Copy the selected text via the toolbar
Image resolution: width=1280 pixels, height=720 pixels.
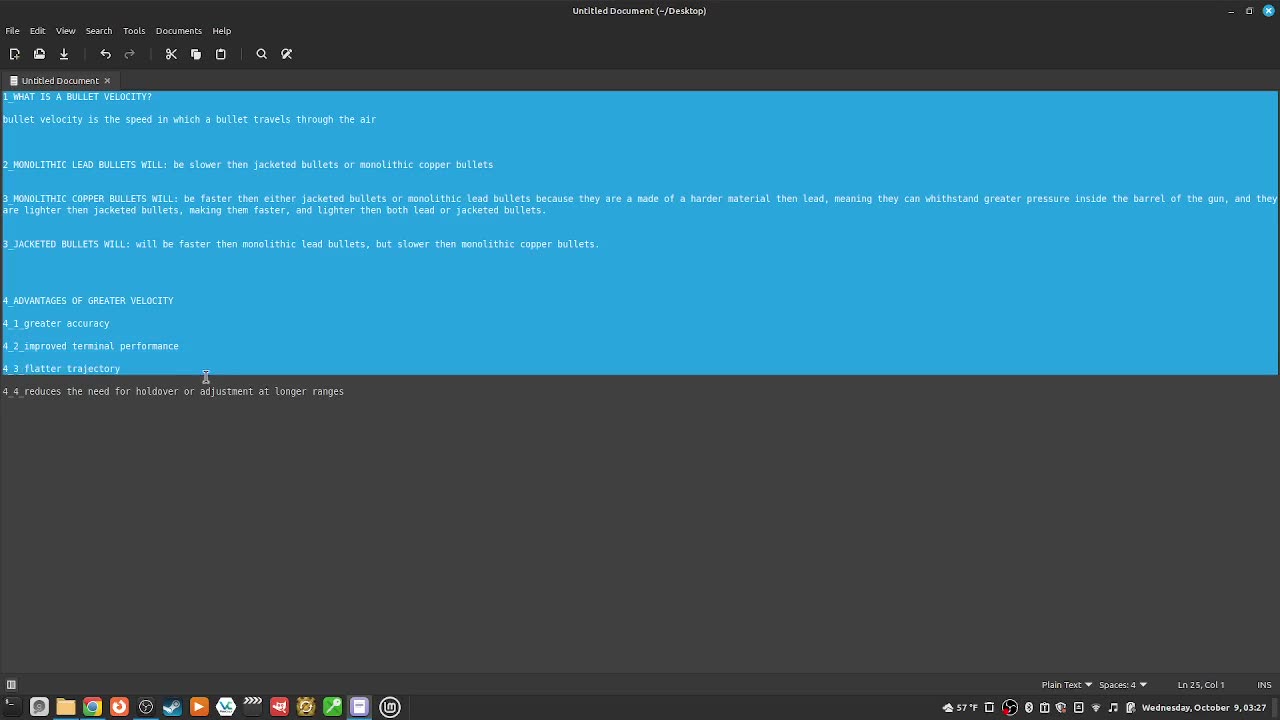pyautogui.click(x=196, y=54)
